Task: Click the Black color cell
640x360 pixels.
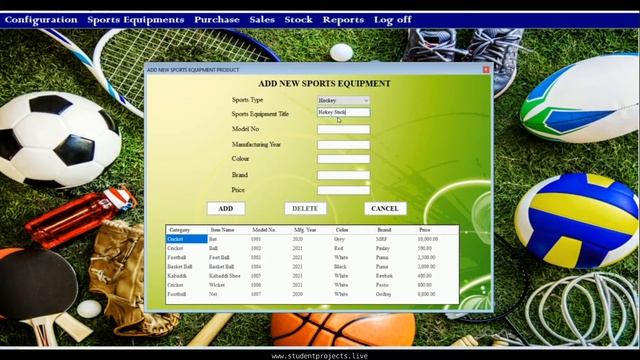Action: [x=340, y=267]
